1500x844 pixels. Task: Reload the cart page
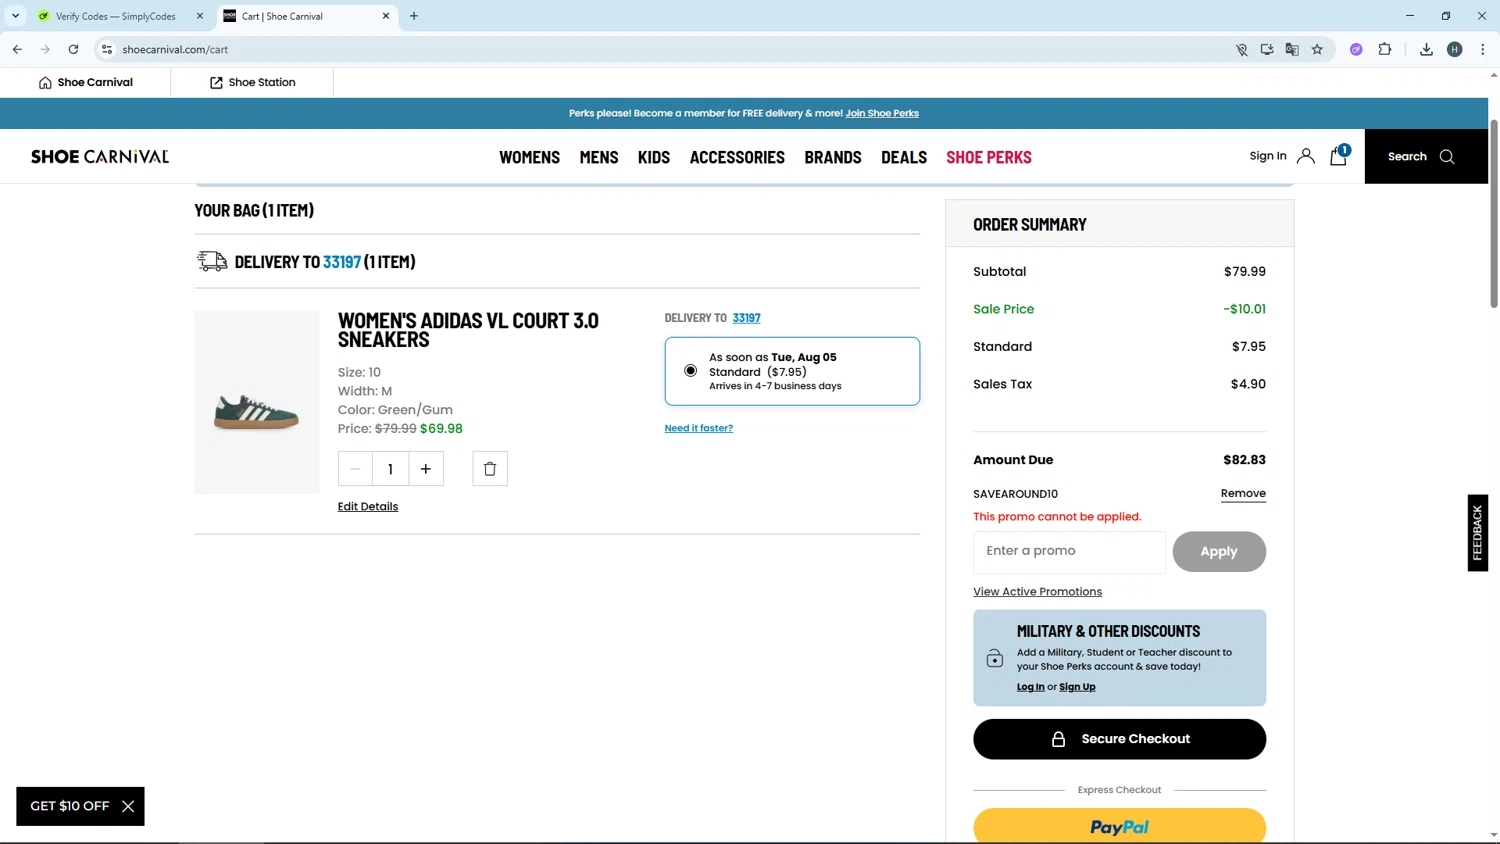(73, 49)
